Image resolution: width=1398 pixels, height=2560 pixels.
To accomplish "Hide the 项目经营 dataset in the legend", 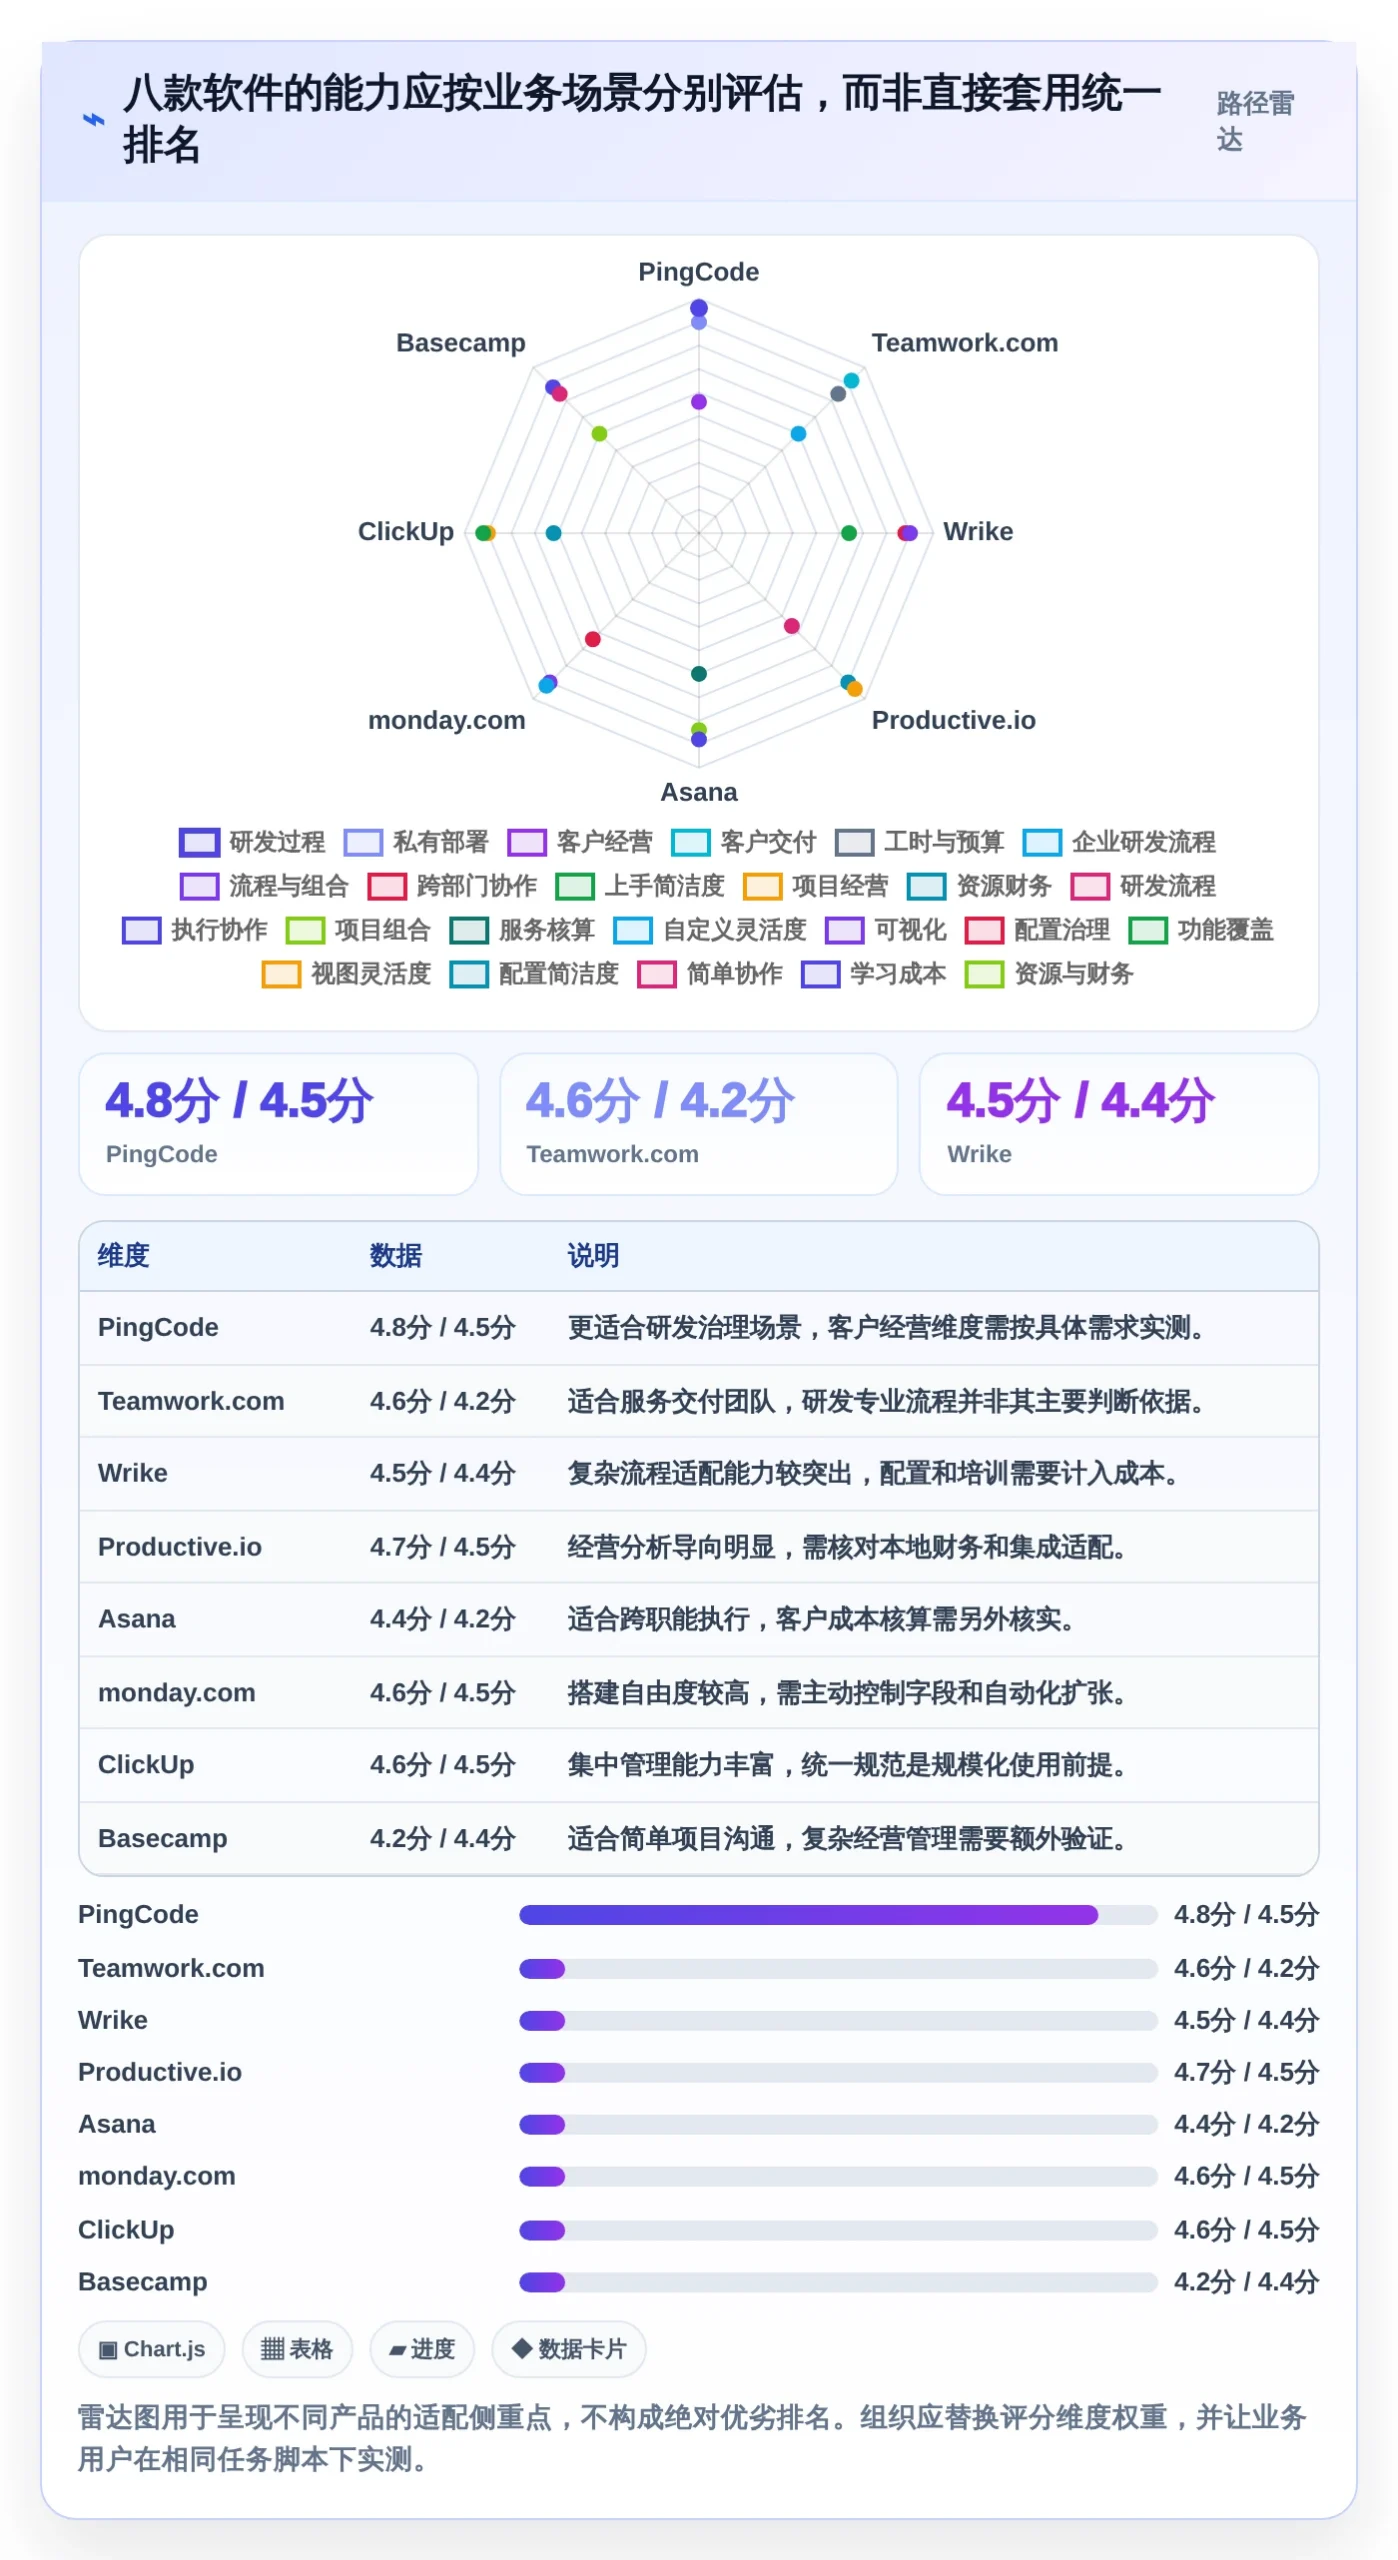I will point(816,886).
